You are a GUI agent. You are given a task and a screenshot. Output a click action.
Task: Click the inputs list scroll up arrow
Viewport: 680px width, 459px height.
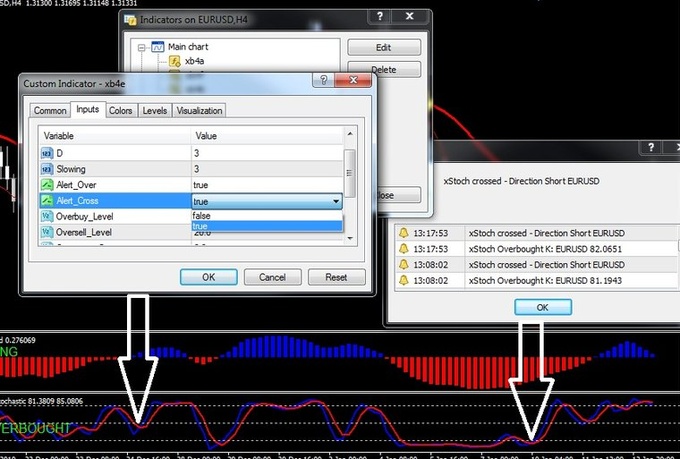350,134
